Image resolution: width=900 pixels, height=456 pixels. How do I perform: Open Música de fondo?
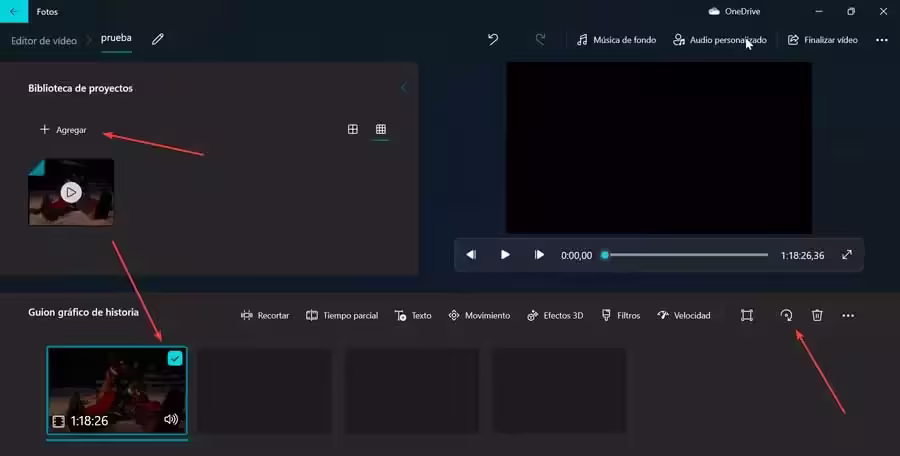tap(616, 40)
